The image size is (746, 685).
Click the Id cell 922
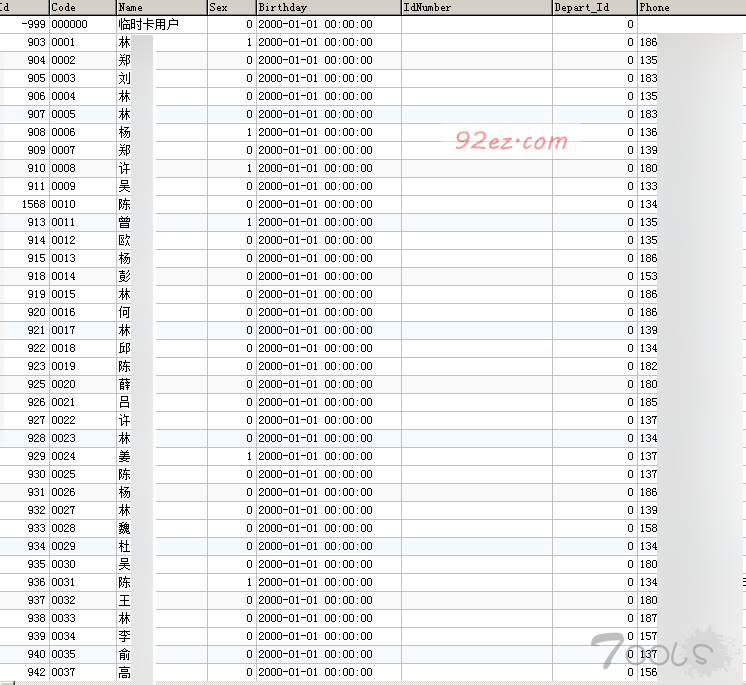[x=24, y=348]
